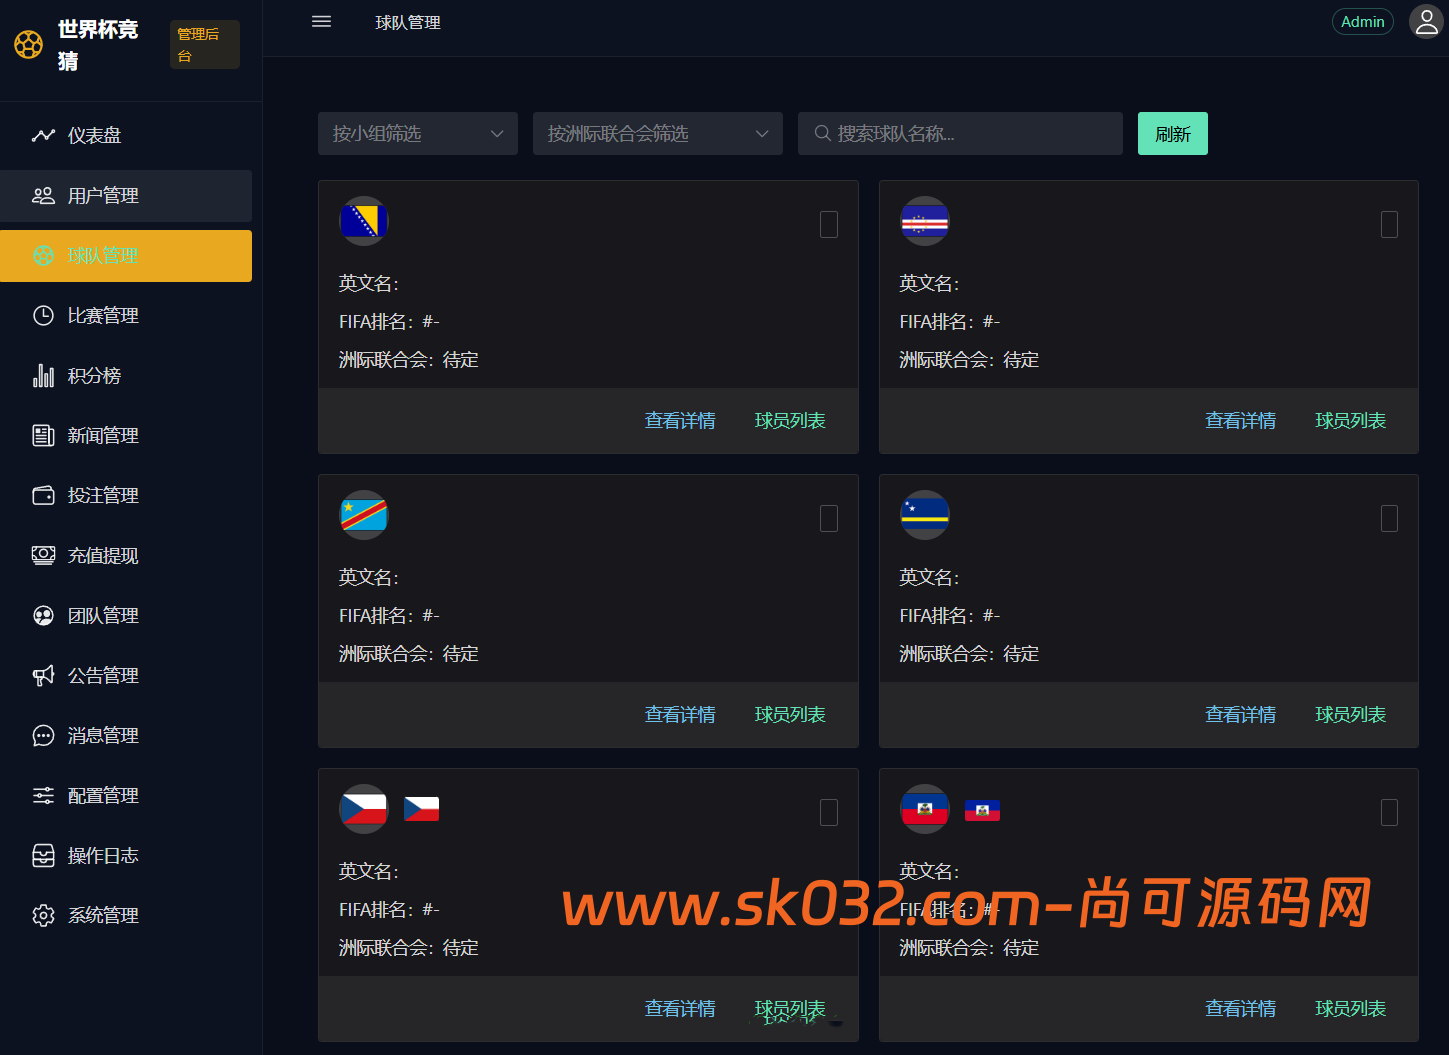This screenshot has width=1449, height=1055.
Task: Click the Haiti round flag avatar
Action: (925, 809)
